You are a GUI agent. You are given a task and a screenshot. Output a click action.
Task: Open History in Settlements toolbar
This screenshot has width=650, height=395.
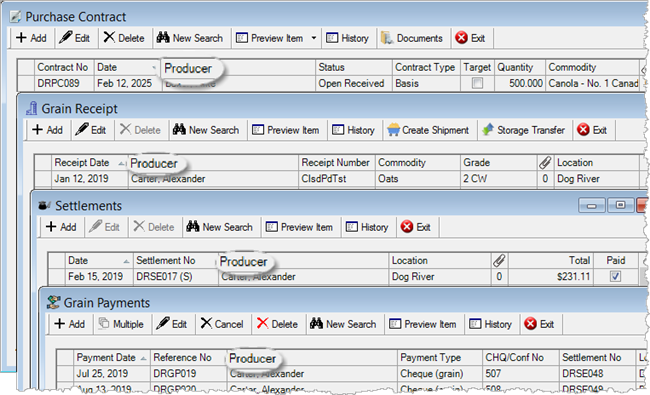pyautogui.click(x=367, y=227)
